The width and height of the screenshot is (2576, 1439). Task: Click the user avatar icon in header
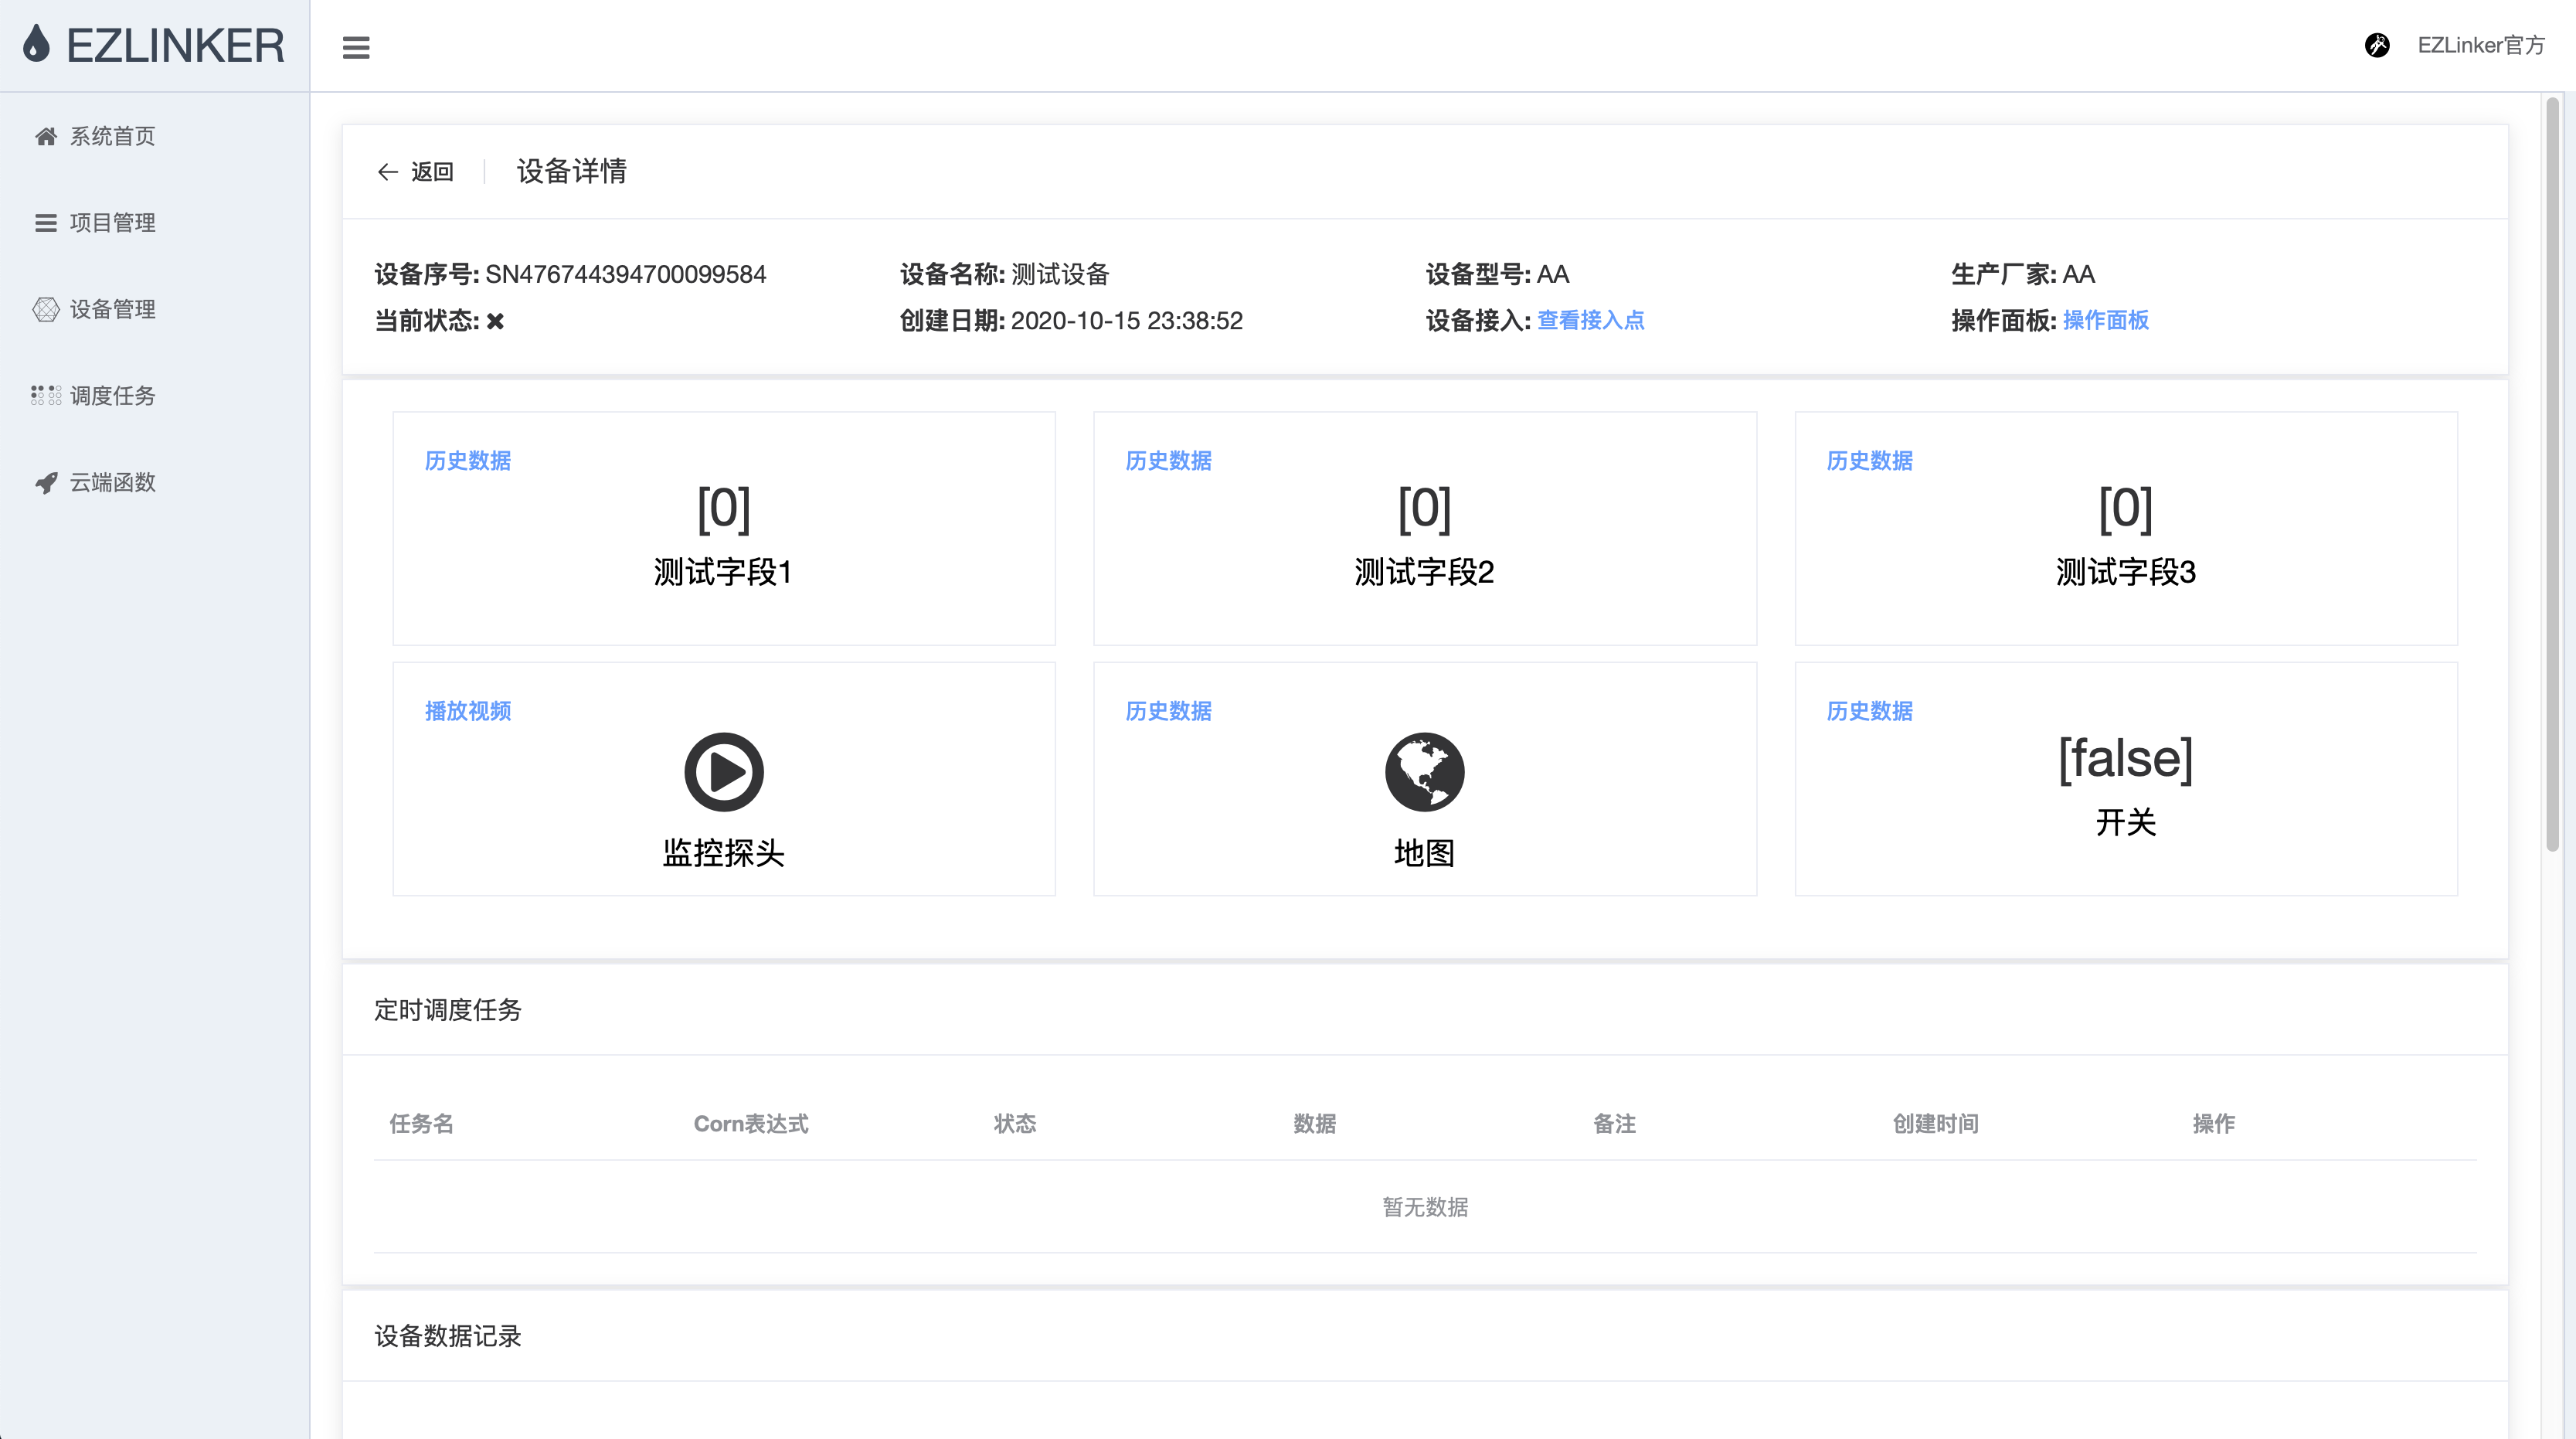point(2377,45)
